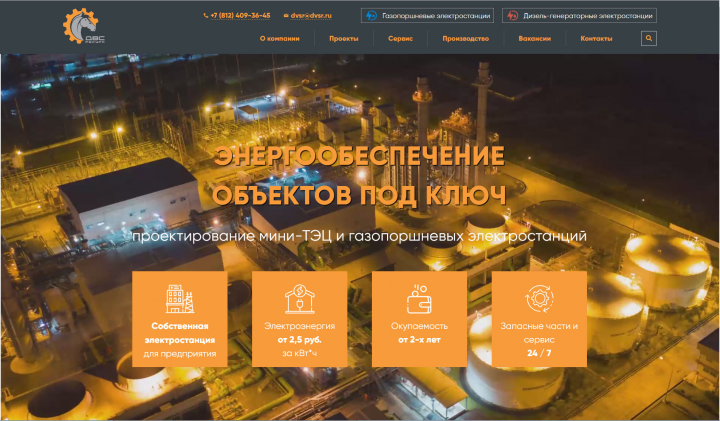720x421 pixels.
Task: Click the проектирование мини-ТЭЦ subtitle text
Action: [359, 236]
